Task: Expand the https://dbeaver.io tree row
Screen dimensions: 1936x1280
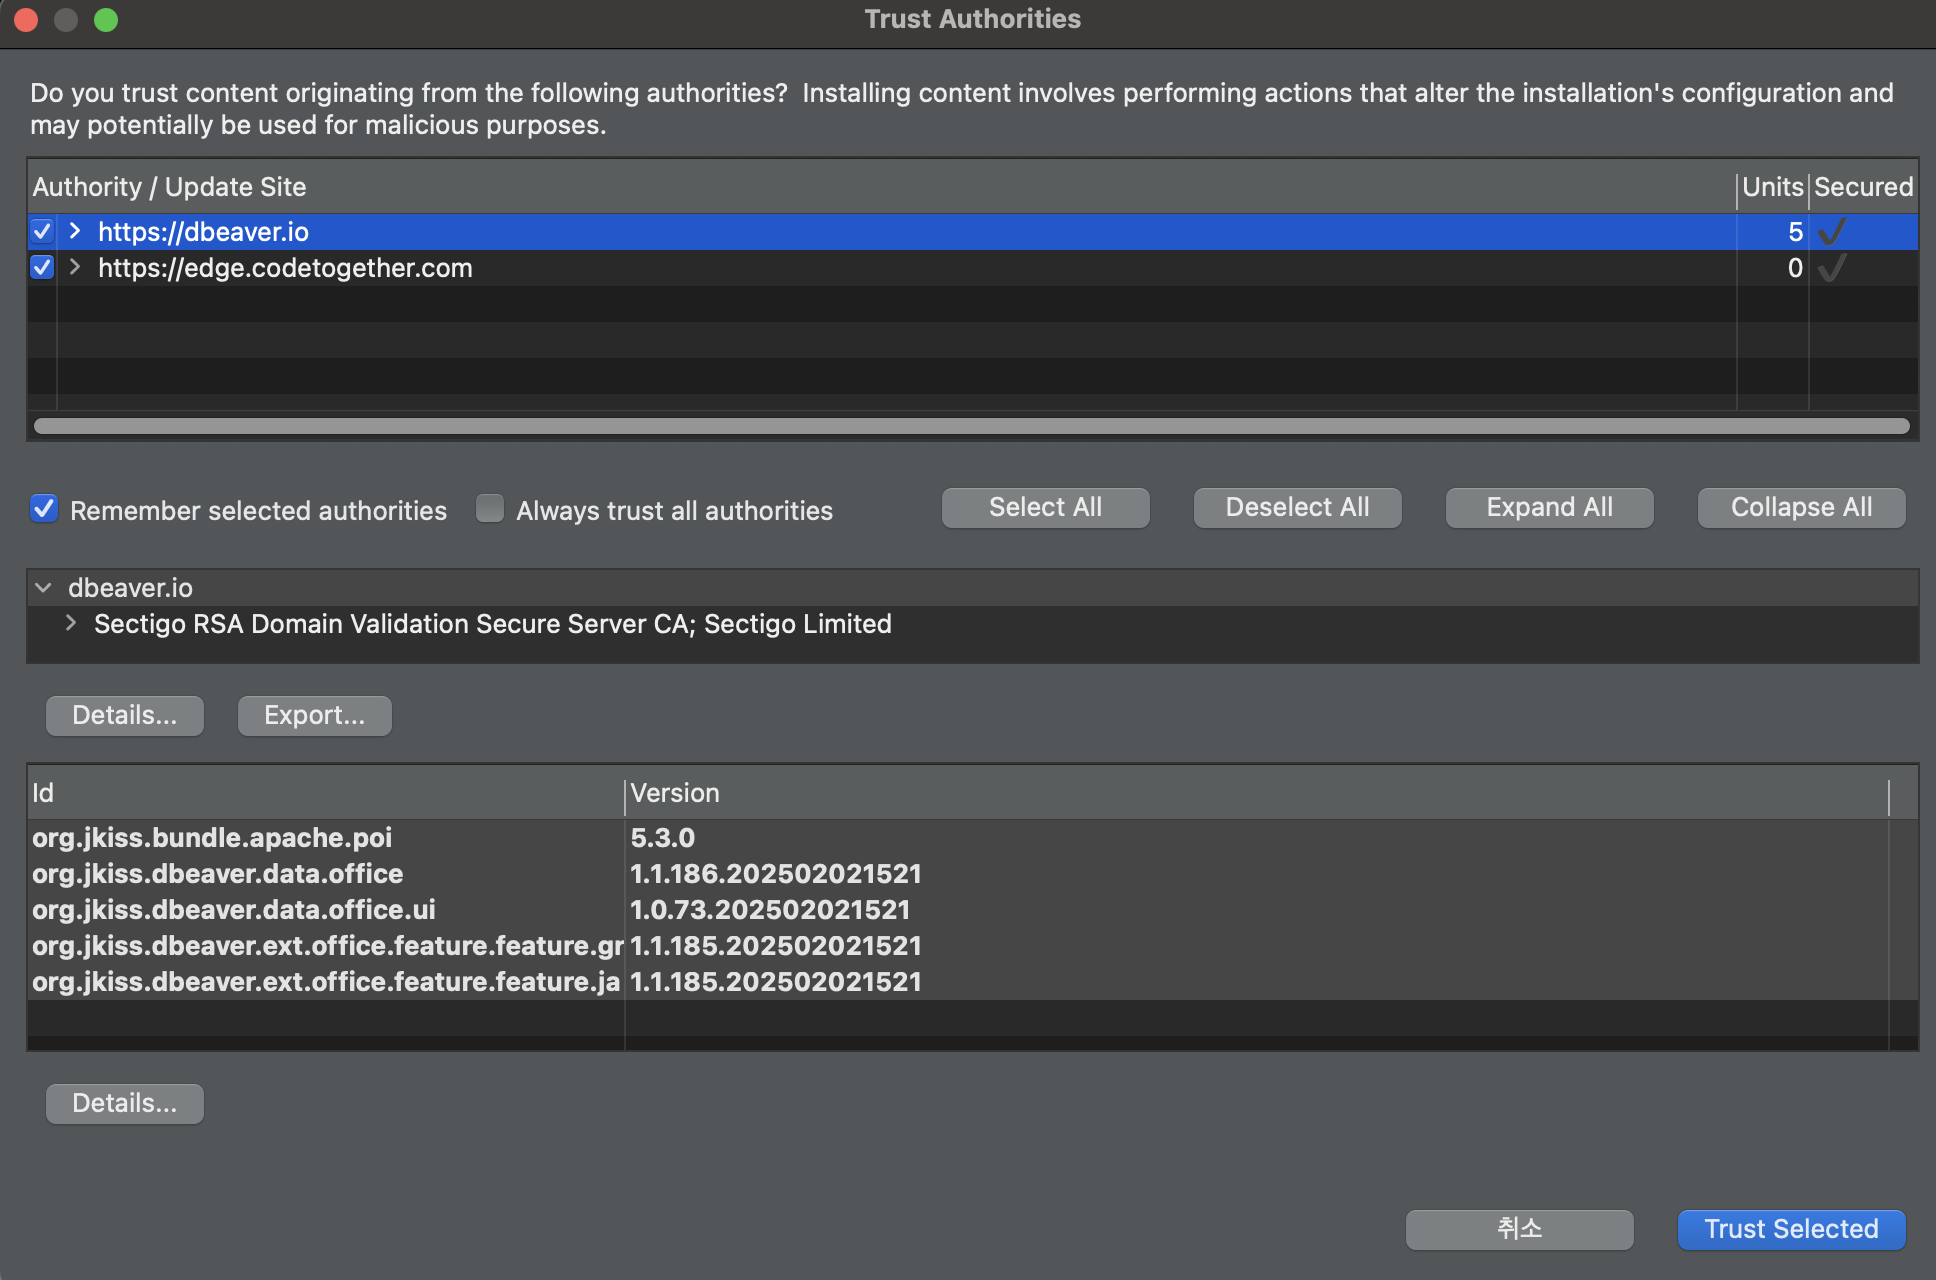Action: click(75, 232)
